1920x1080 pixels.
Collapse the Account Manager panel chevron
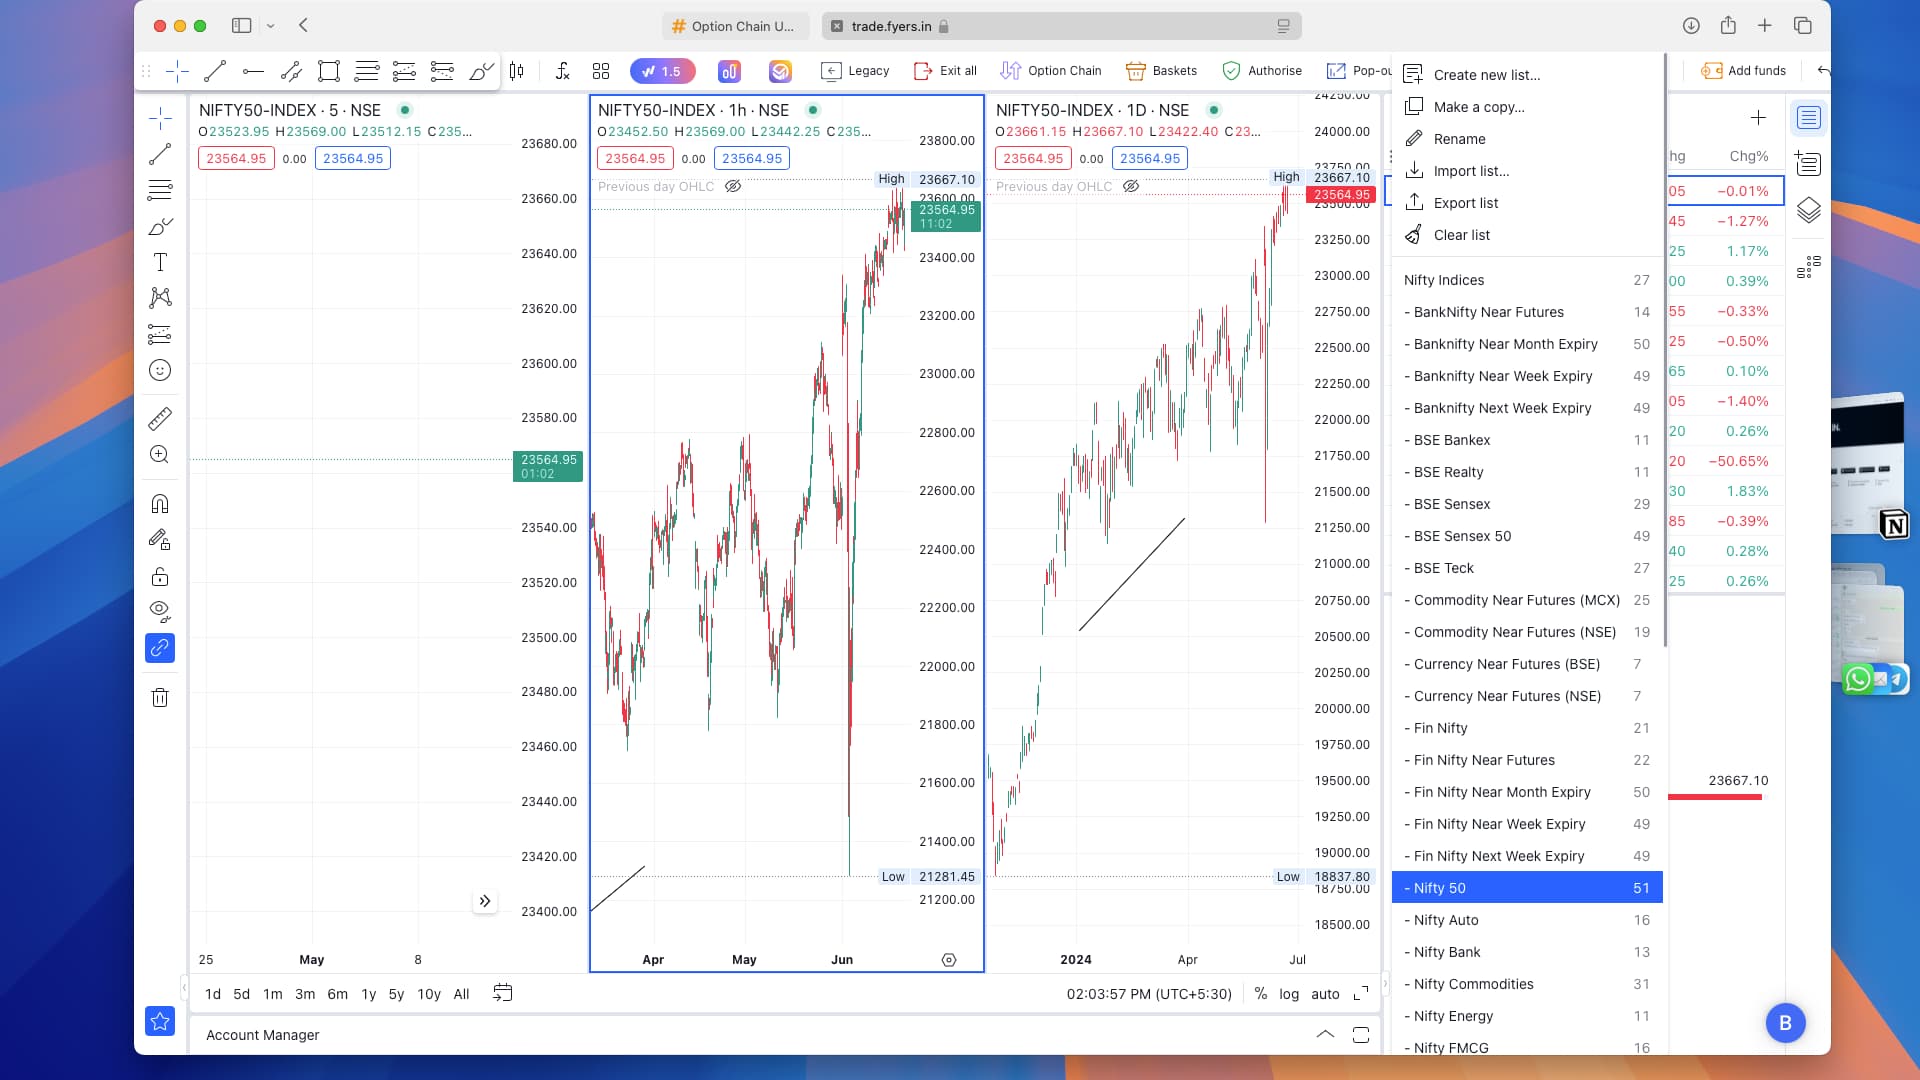1325,1034
